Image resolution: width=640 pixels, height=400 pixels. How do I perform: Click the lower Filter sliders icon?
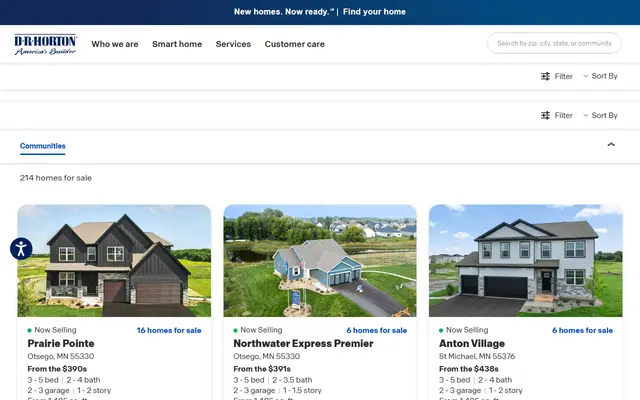[545, 116]
